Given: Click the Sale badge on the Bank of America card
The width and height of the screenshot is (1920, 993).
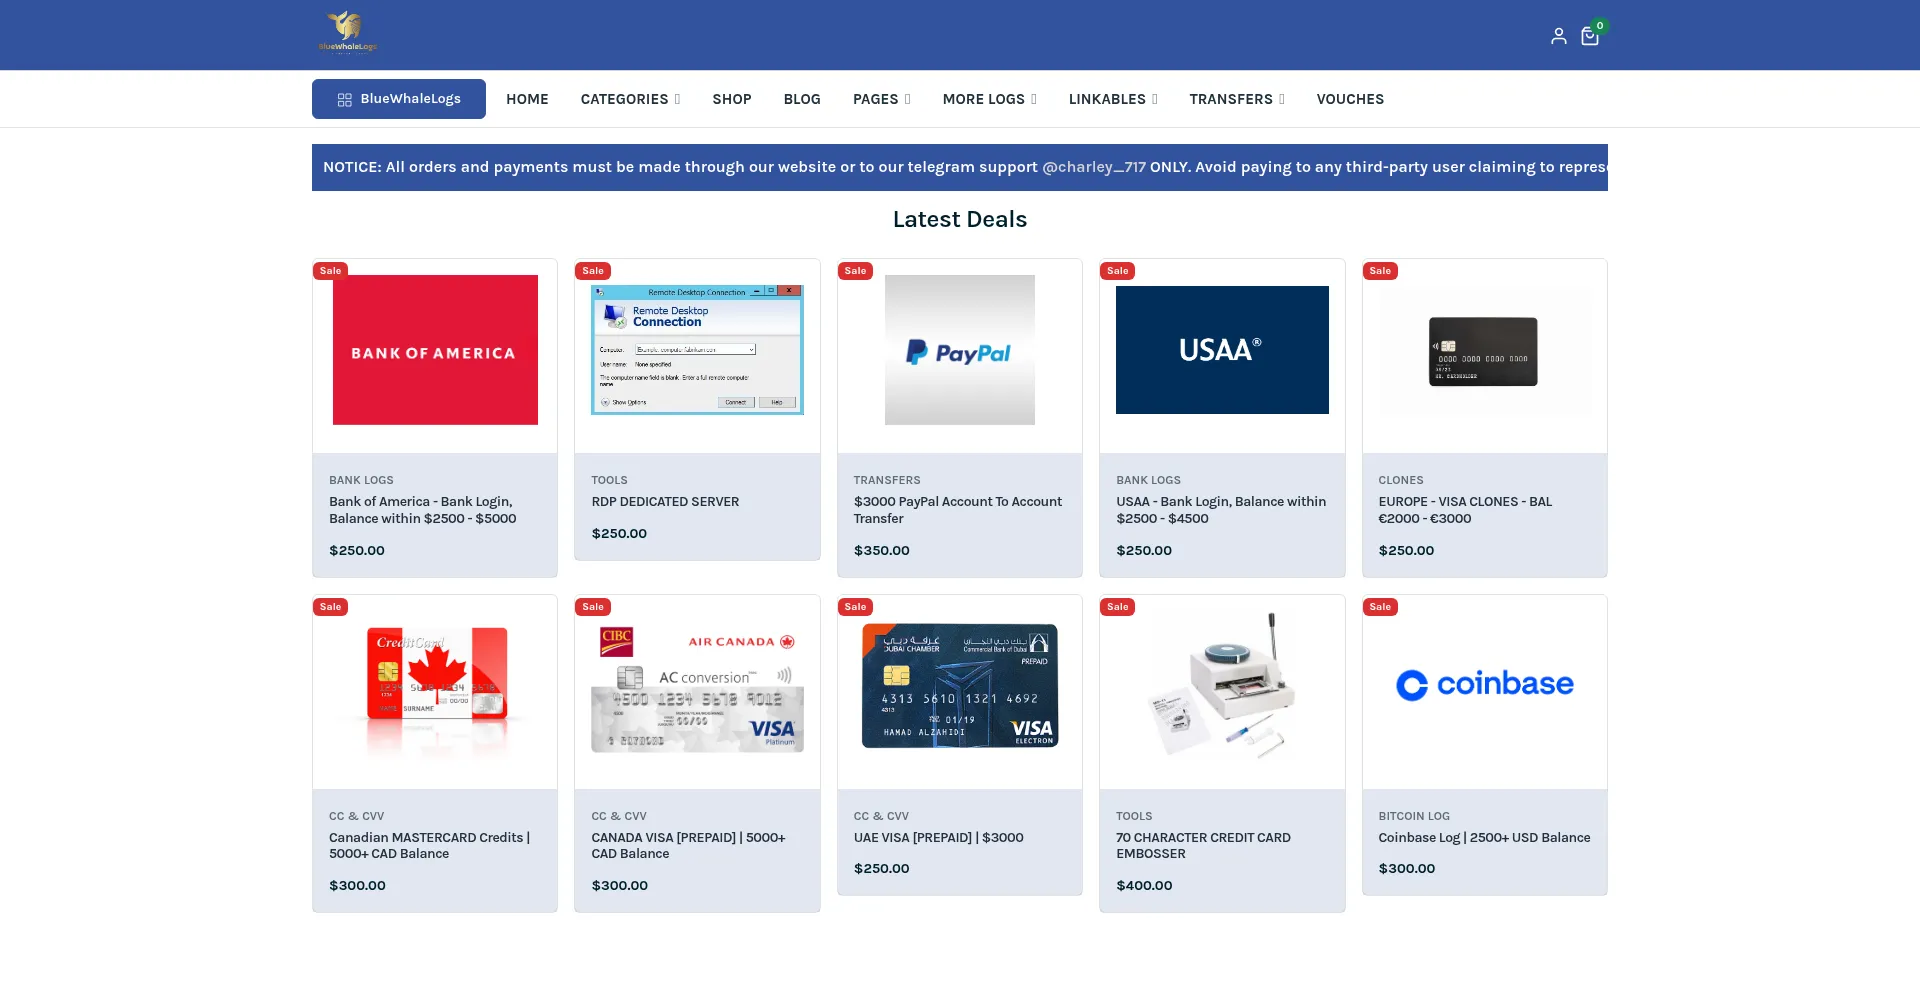Looking at the screenshot, I should [330, 271].
